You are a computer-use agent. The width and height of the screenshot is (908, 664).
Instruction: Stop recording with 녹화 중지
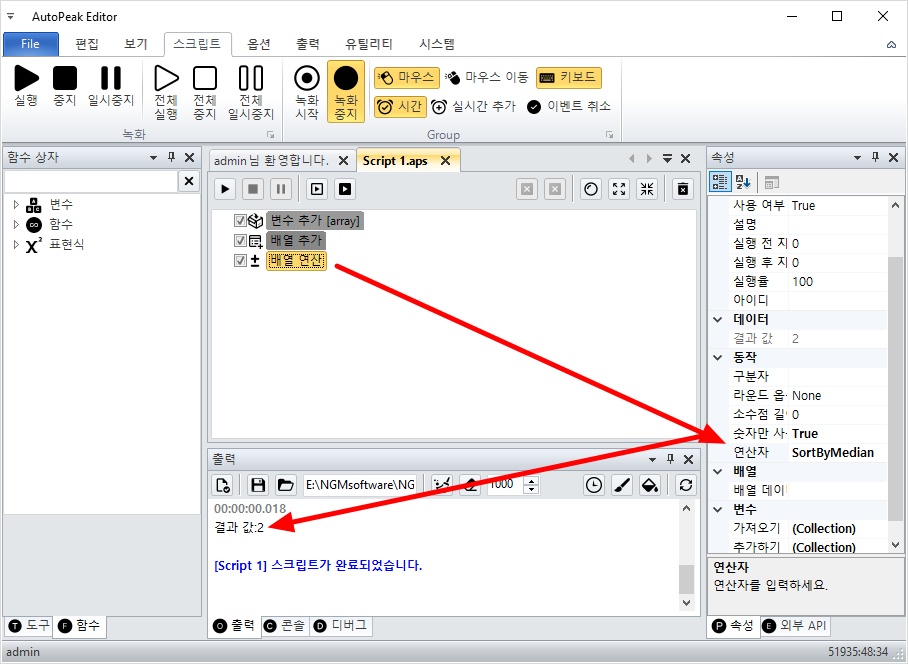[346, 92]
